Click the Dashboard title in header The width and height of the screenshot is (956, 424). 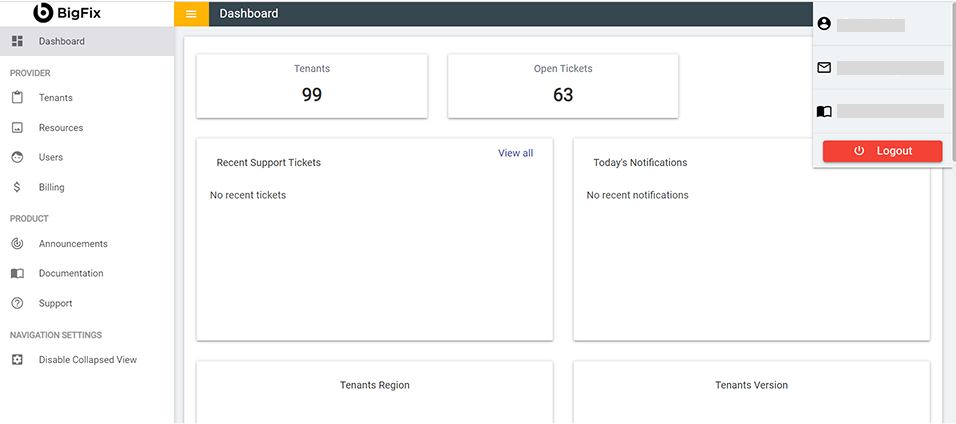[249, 13]
